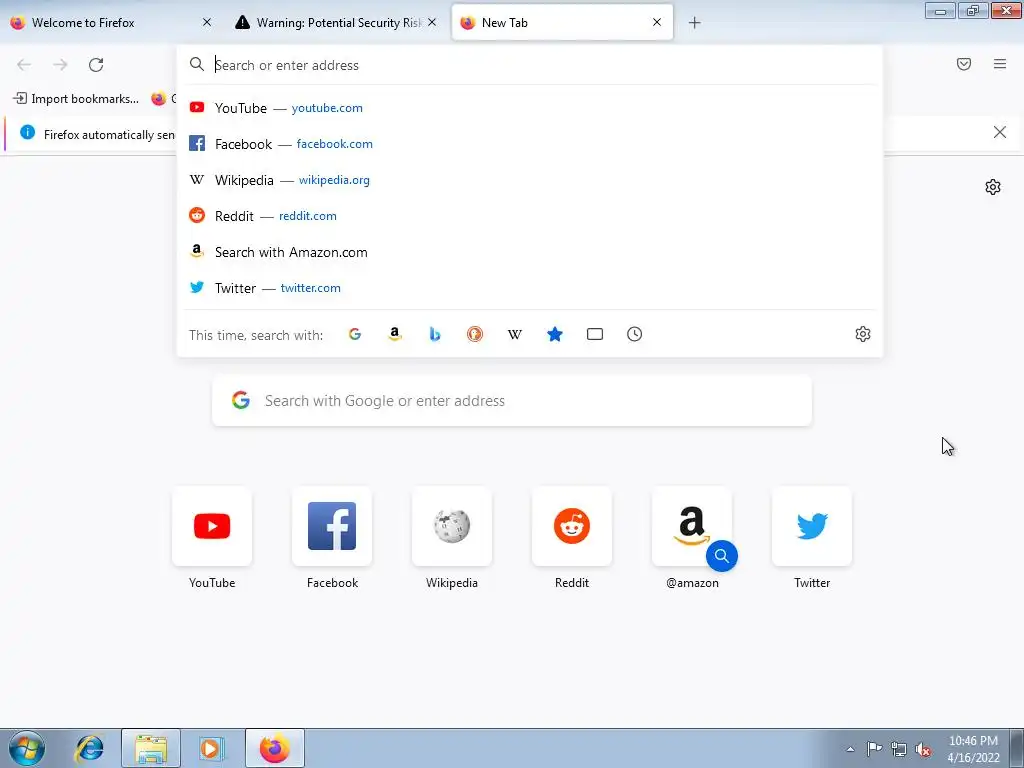Search history using the clock icon
1024x768 pixels.
coord(635,334)
